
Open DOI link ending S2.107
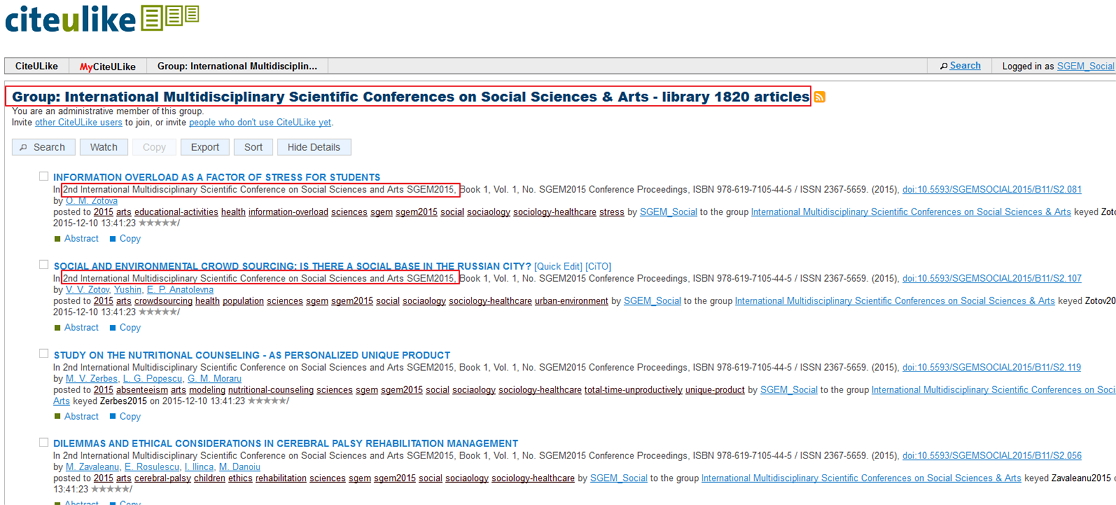[x=991, y=279]
